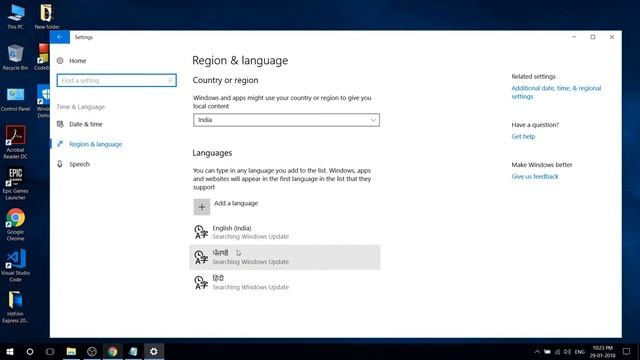
Task: Click the plus Add a language button
Action: coord(202,207)
